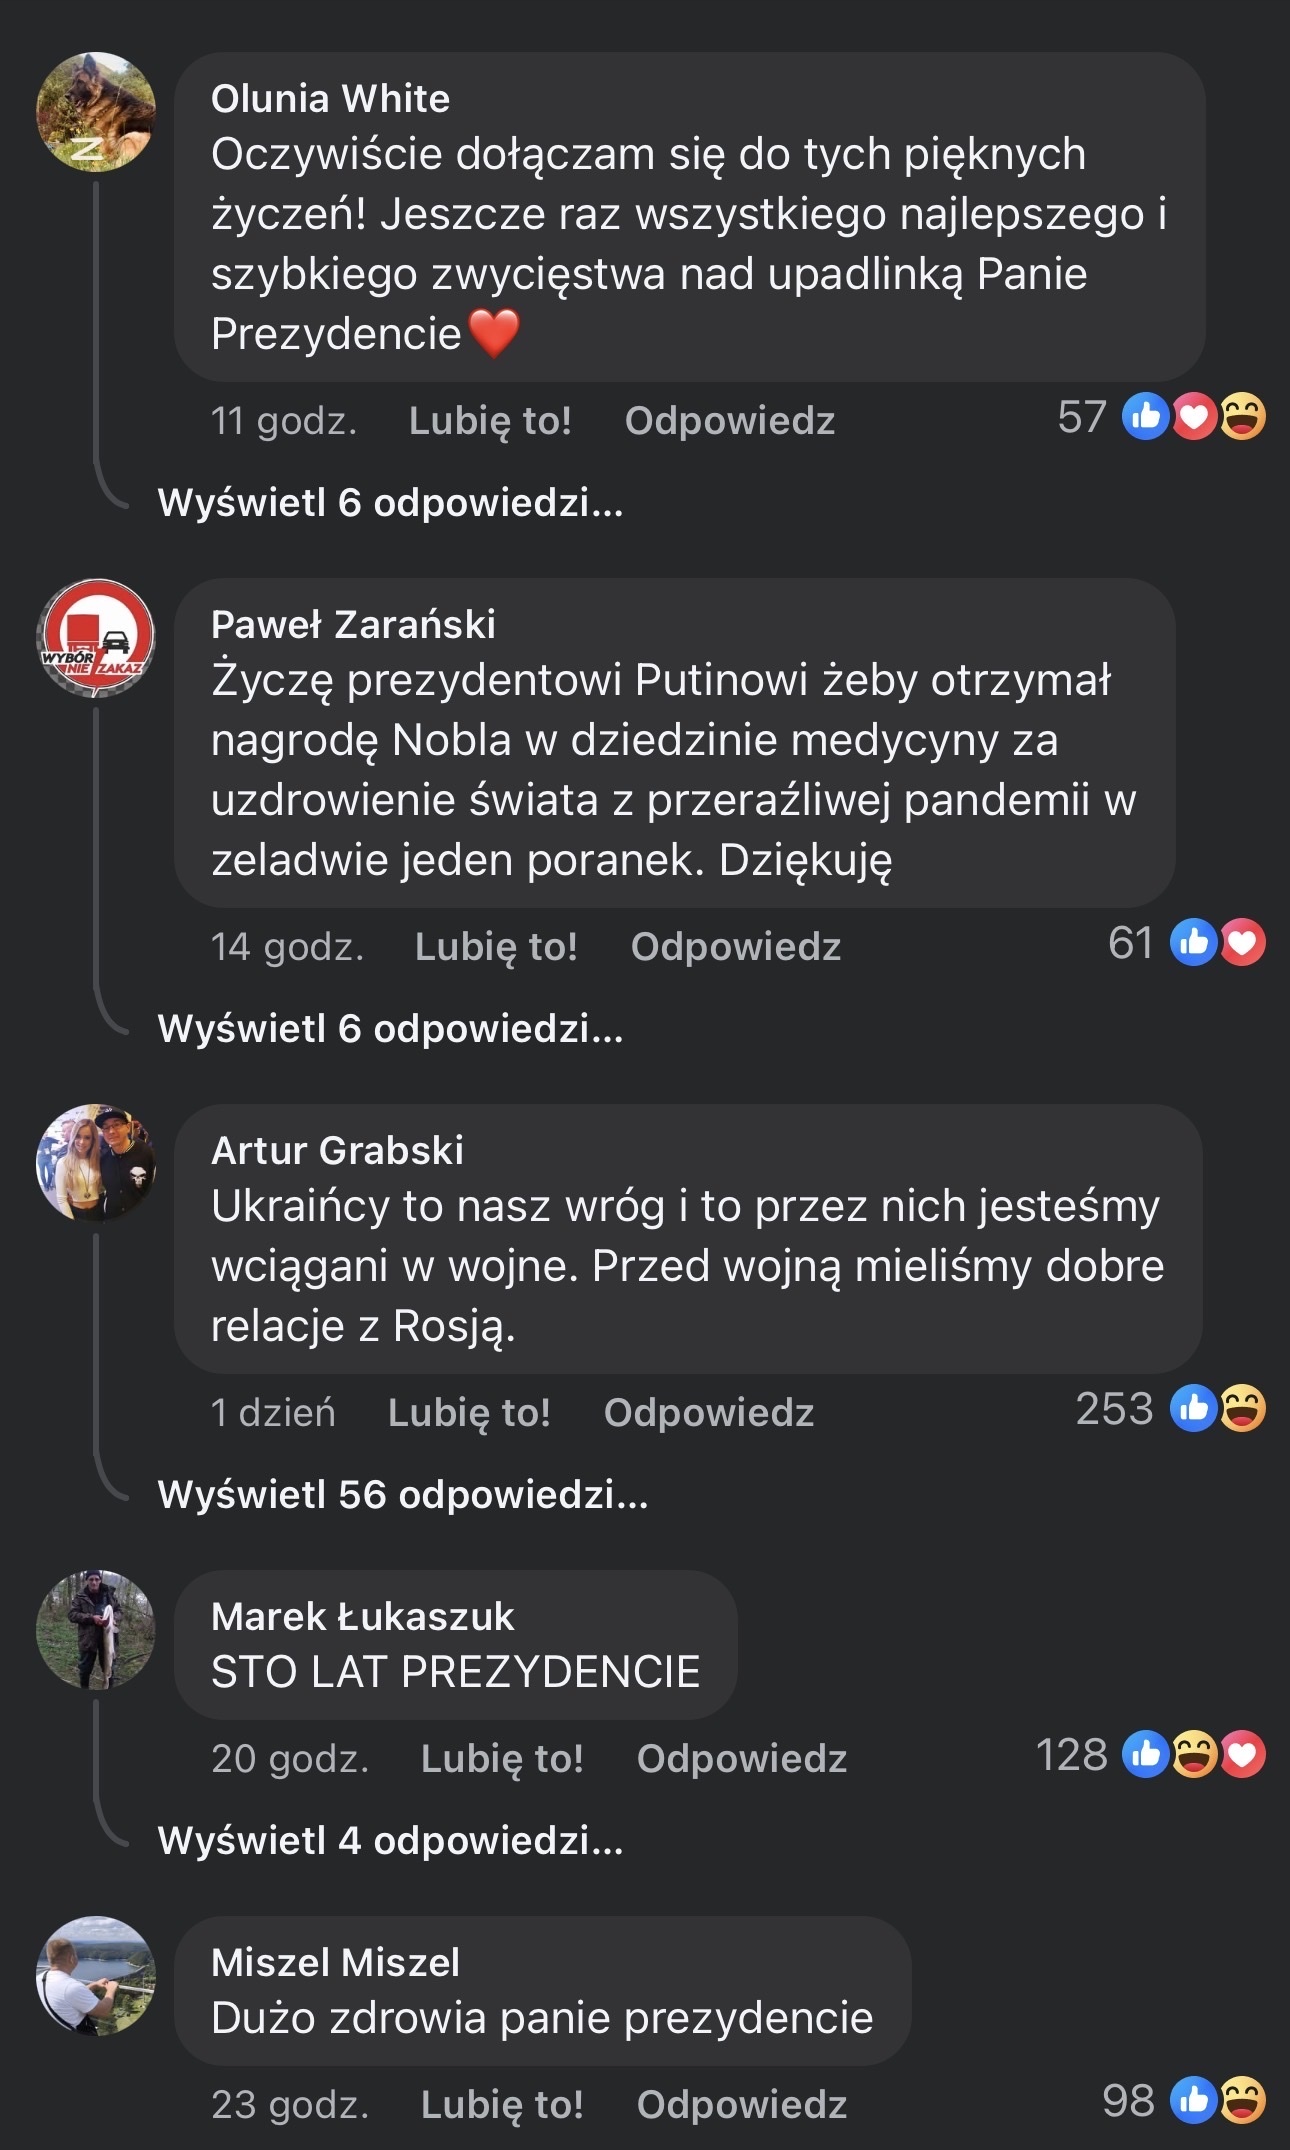Click Odpowiedz under Miszel Miszel's comment
Image resolution: width=1290 pixels, height=2150 pixels.
(x=742, y=2105)
